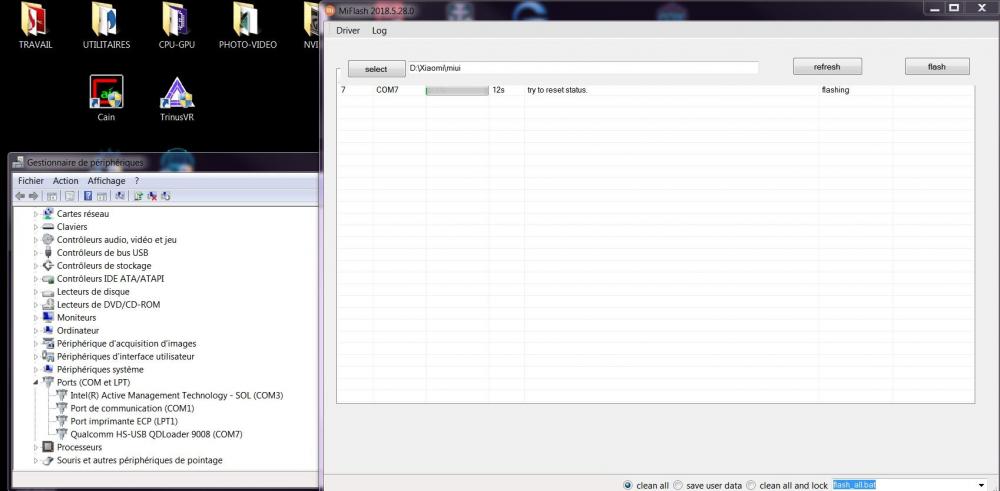
Task: Click the COM7 flashing progress bar
Action: click(x=456, y=90)
